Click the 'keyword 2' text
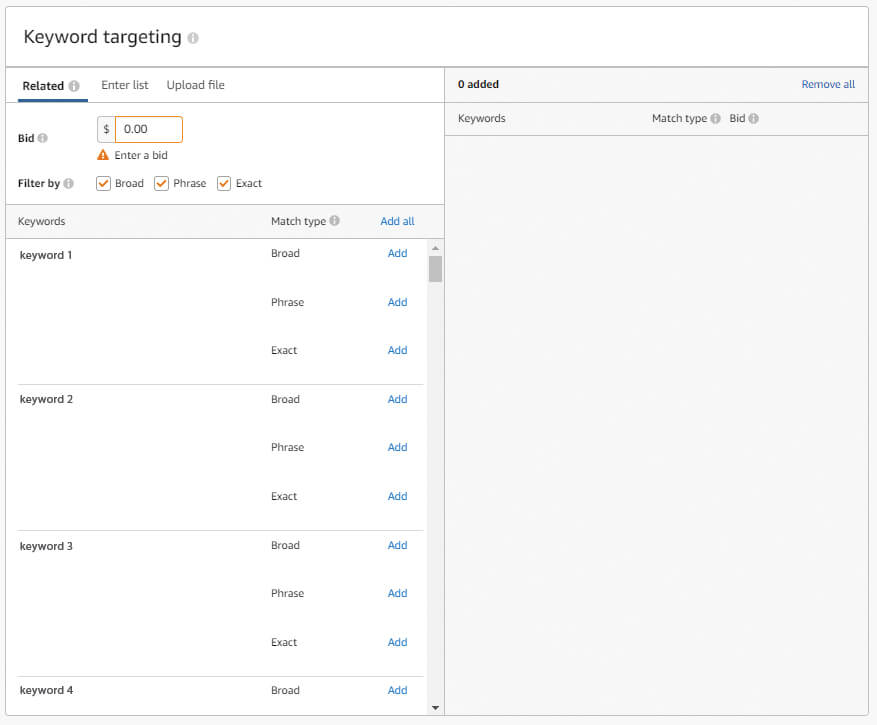Image resolution: width=877 pixels, height=725 pixels. point(46,399)
